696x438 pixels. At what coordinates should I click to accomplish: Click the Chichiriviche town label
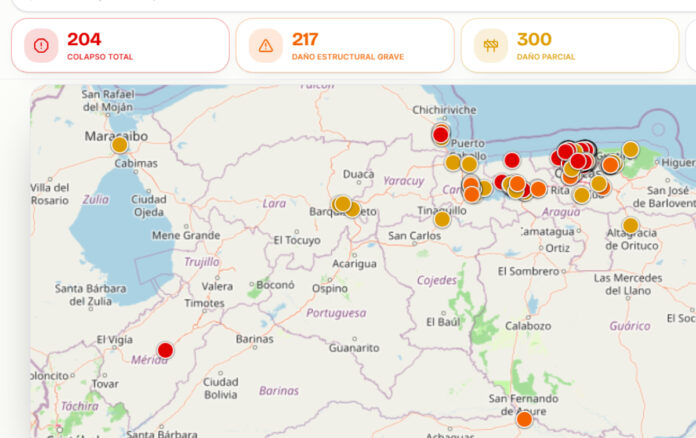[x=444, y=110]
